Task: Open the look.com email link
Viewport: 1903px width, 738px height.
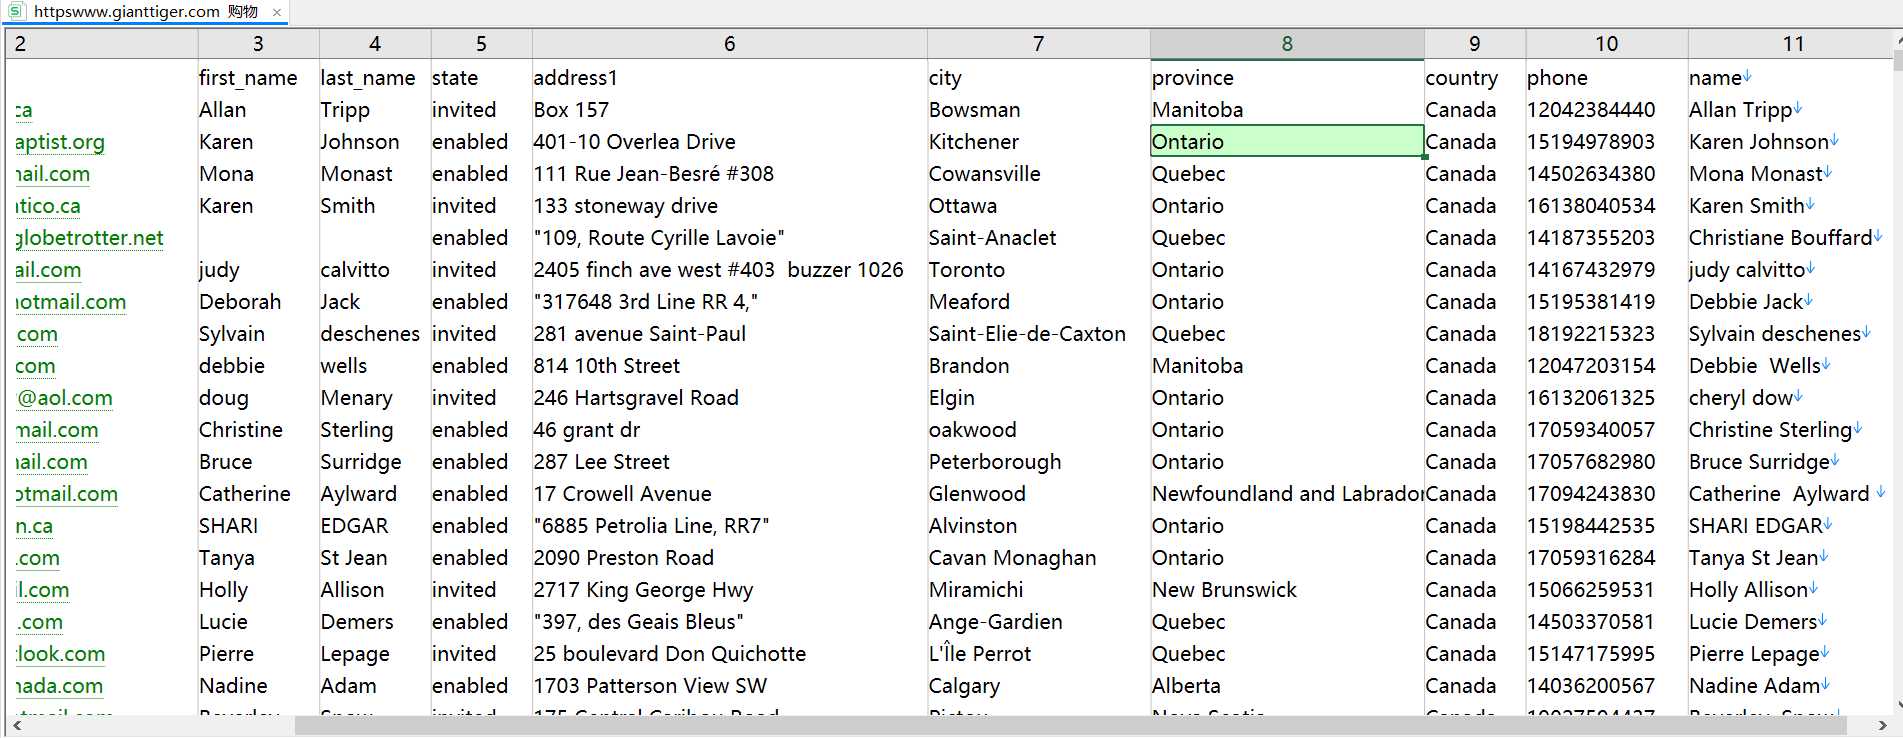Action: (x=60, y=654)
